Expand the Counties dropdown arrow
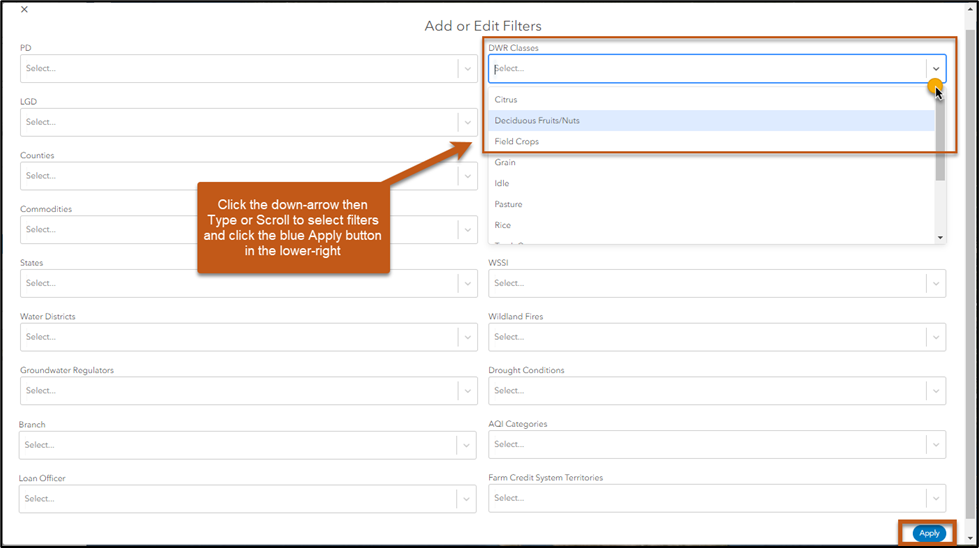This screenshot has height=548, width=979. coord(467,176)
